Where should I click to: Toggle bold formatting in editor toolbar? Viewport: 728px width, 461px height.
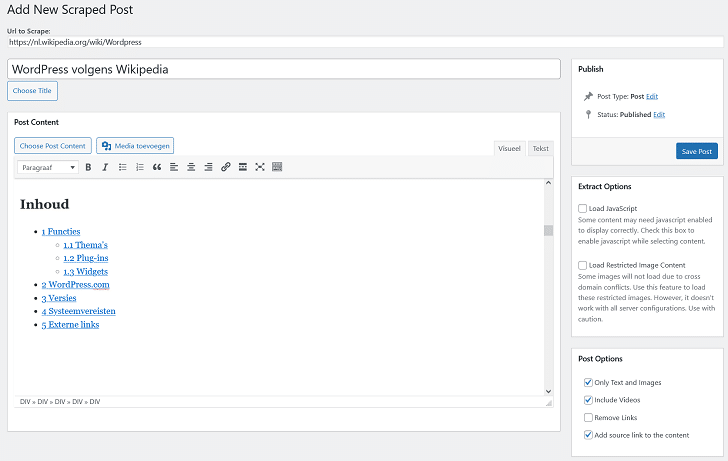(88, 167)
